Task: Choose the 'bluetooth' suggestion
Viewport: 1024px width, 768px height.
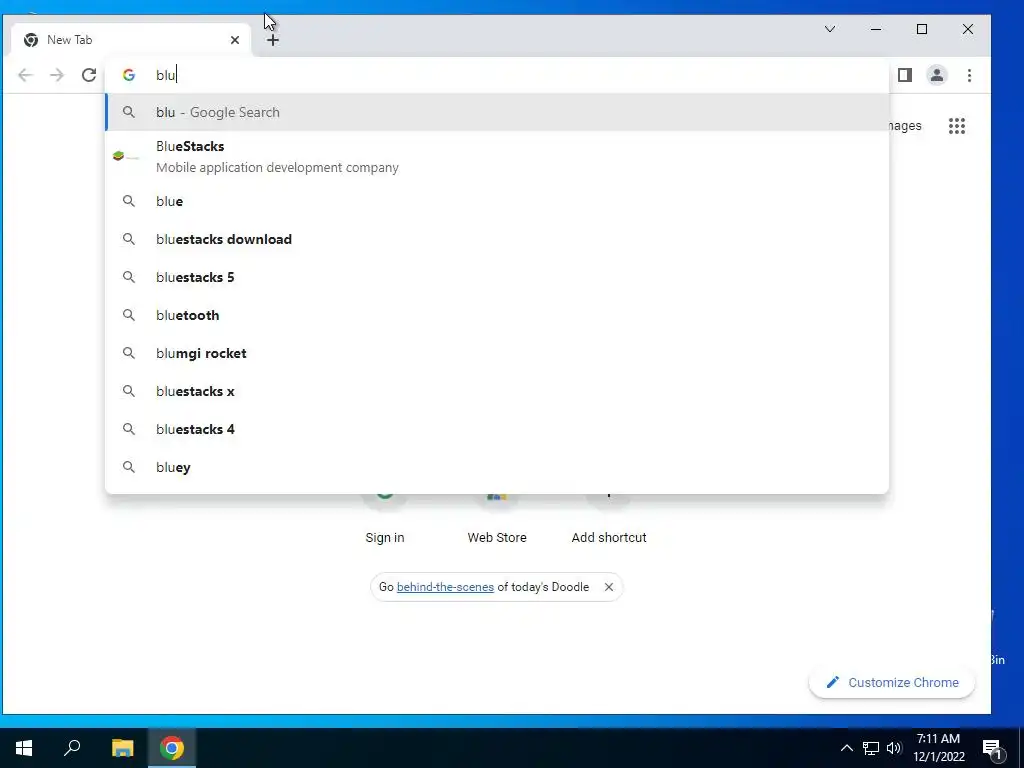Action: 497,315
